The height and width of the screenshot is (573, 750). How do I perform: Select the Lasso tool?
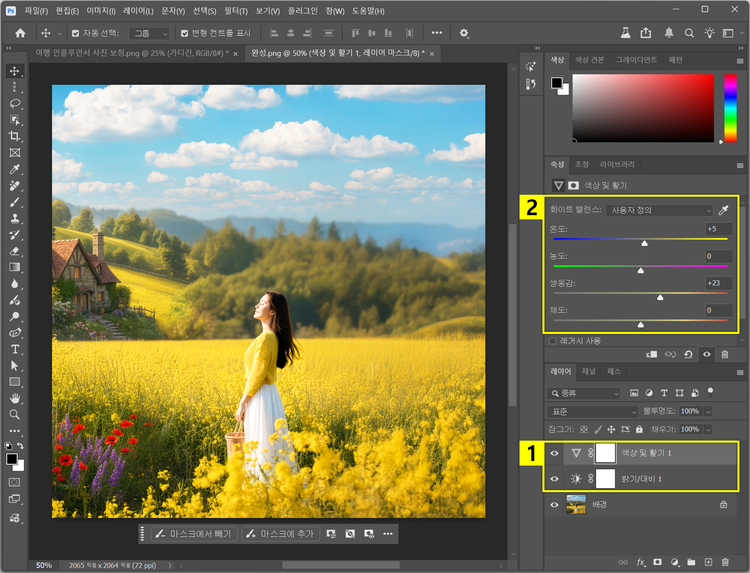click(x=15, y=103)
